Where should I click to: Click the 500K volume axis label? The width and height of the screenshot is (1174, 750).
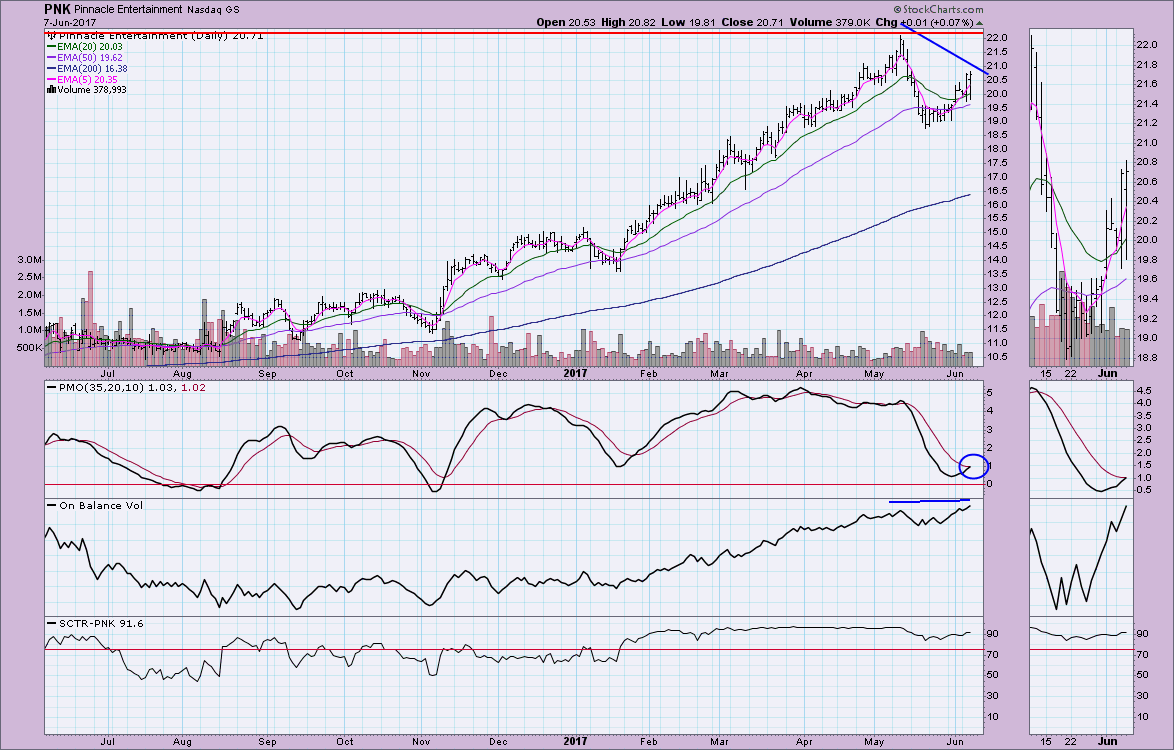coord(29,347)
